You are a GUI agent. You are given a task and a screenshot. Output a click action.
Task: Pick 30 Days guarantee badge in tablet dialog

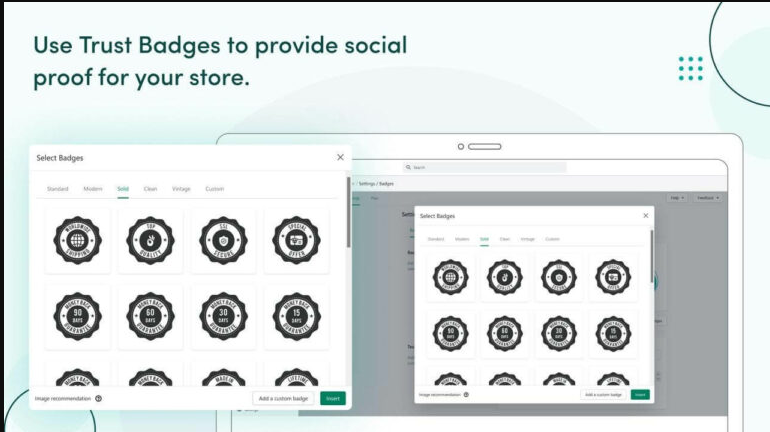pyautogui.click(x=559, y=334)
